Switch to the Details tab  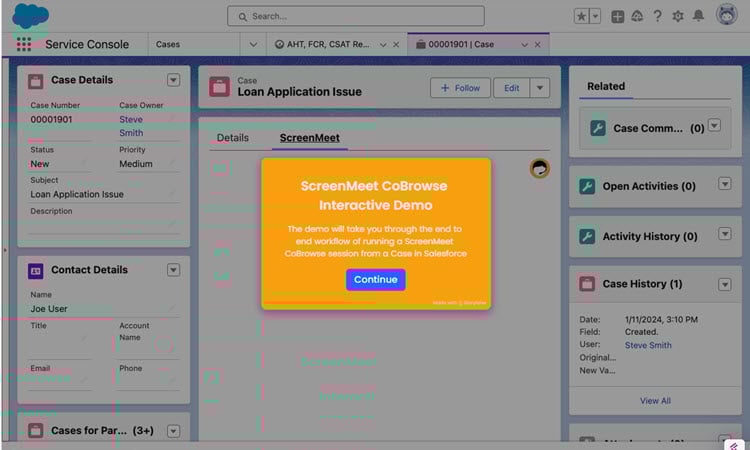[x=232, y=138]
